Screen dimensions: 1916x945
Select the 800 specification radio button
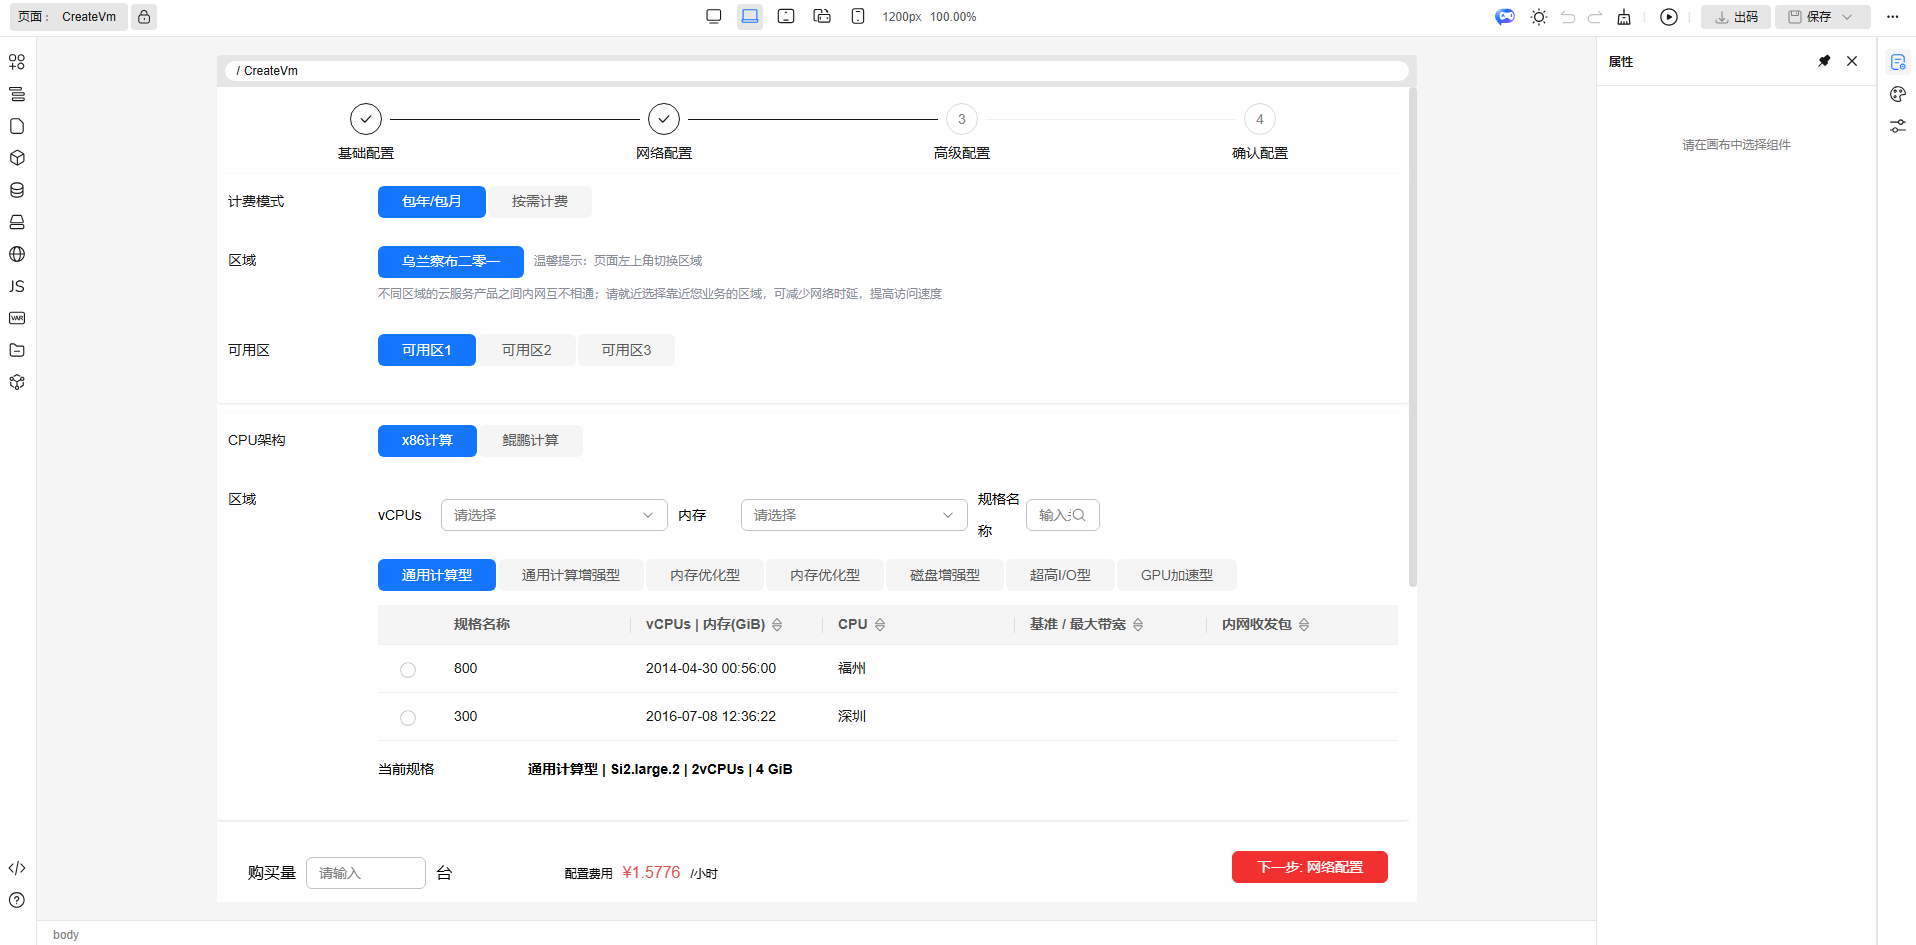point(407,669)
